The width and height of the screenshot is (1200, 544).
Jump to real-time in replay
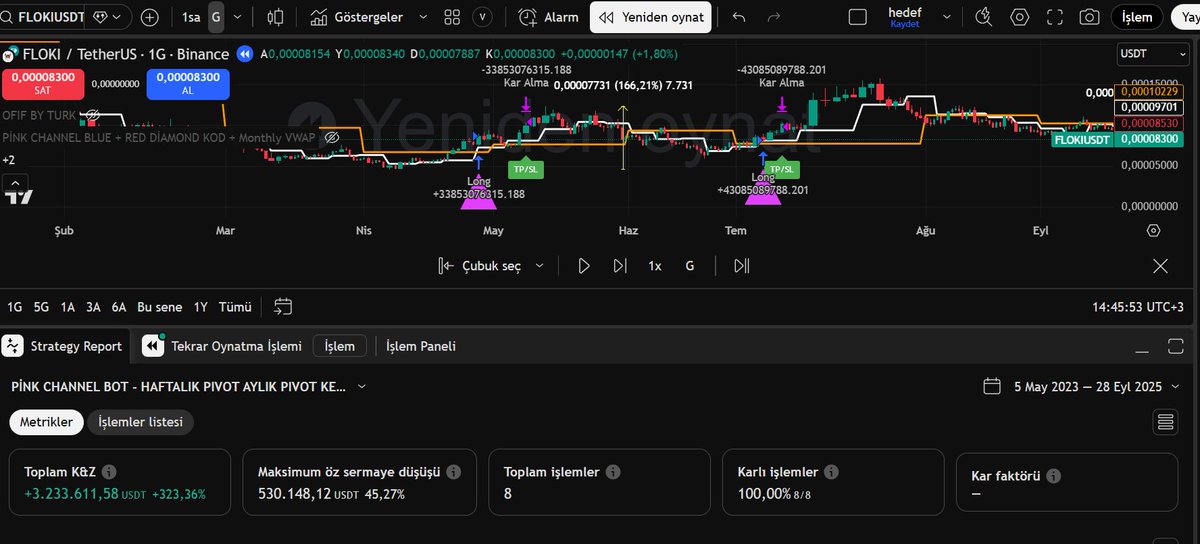741,266
